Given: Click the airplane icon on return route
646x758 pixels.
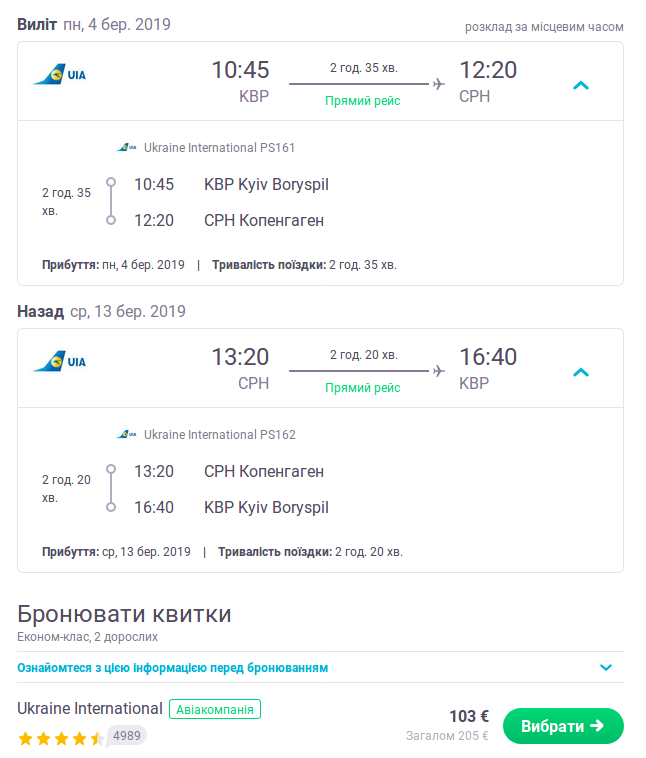Looking at the screenshot, I should [438, 371].
